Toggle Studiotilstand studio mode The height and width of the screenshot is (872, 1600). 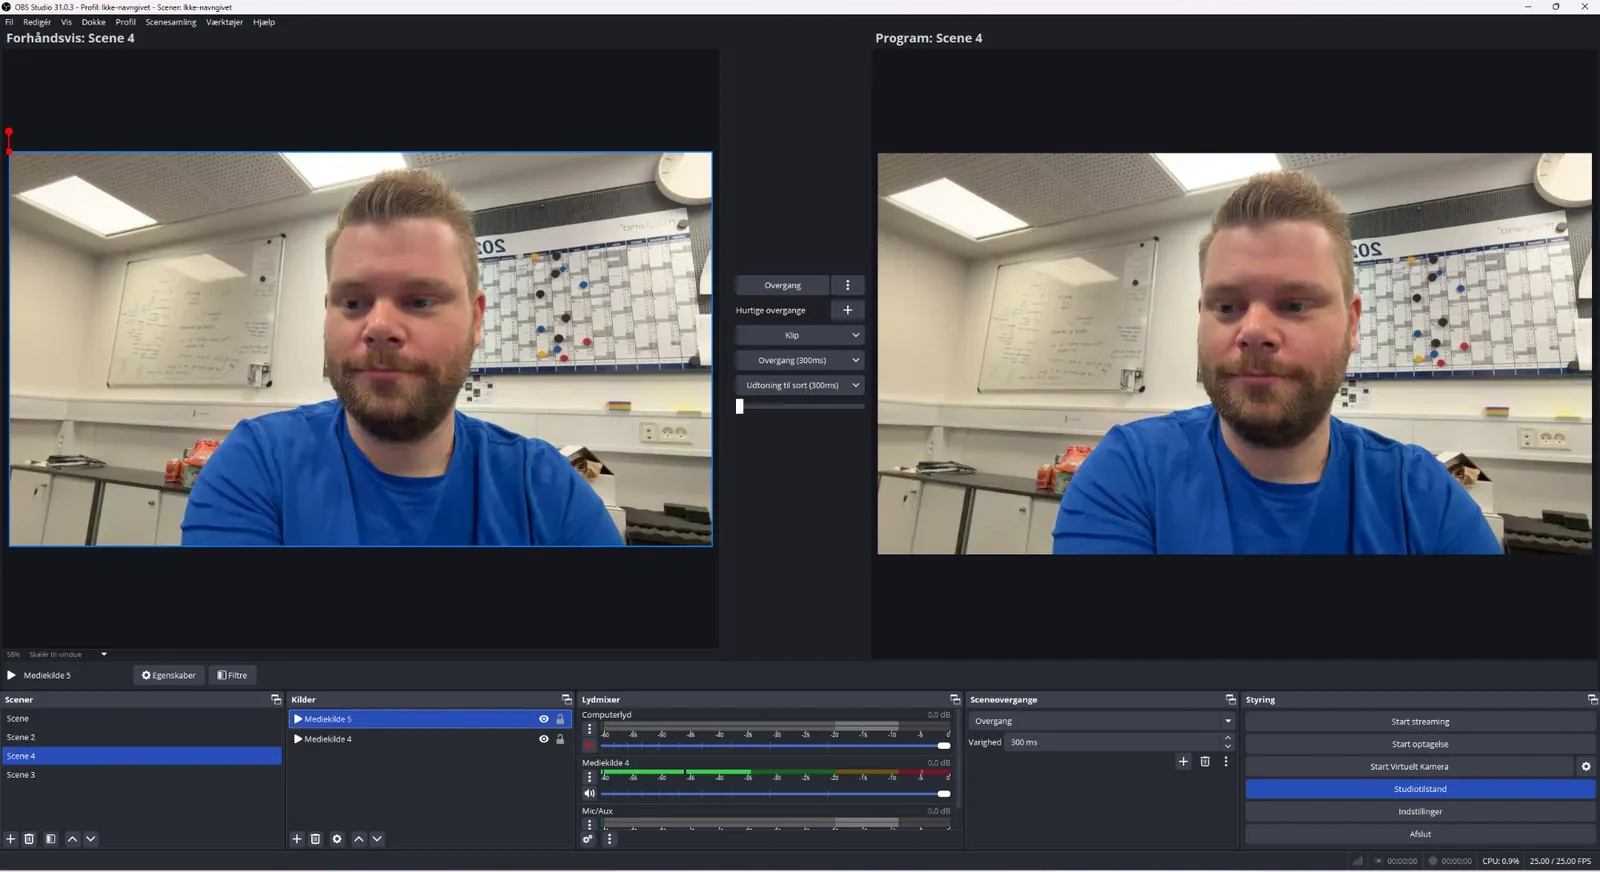[1420, 789]
